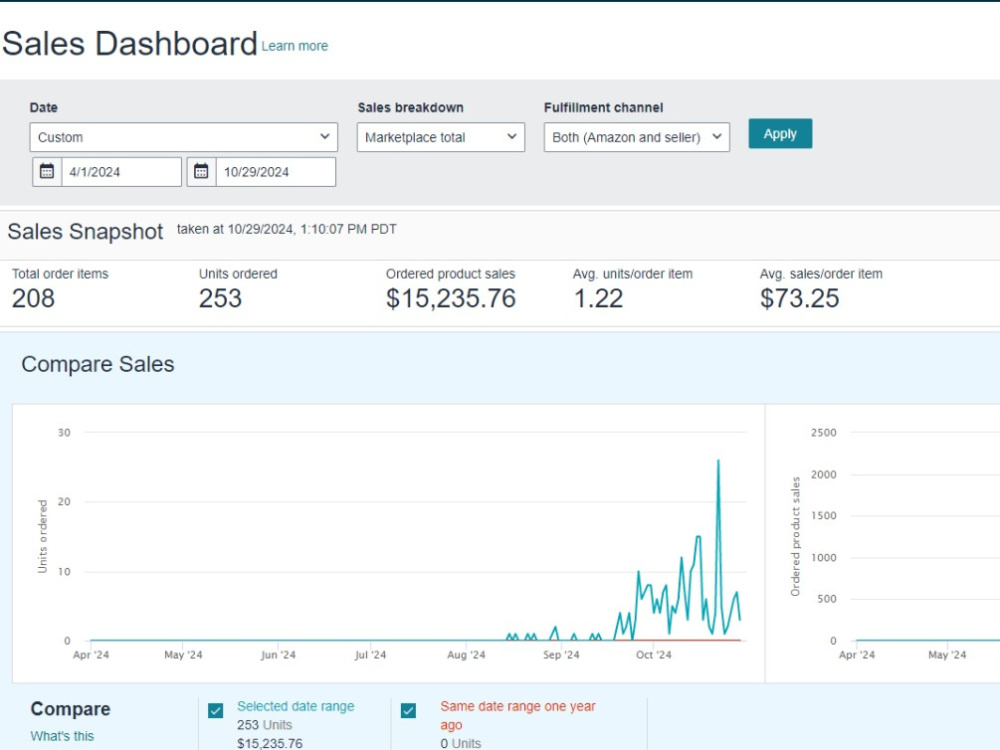Click the Avg. units/order item value 1.22
The height and width of the screenshot is (750, 1000).
[x=598, y=298]
